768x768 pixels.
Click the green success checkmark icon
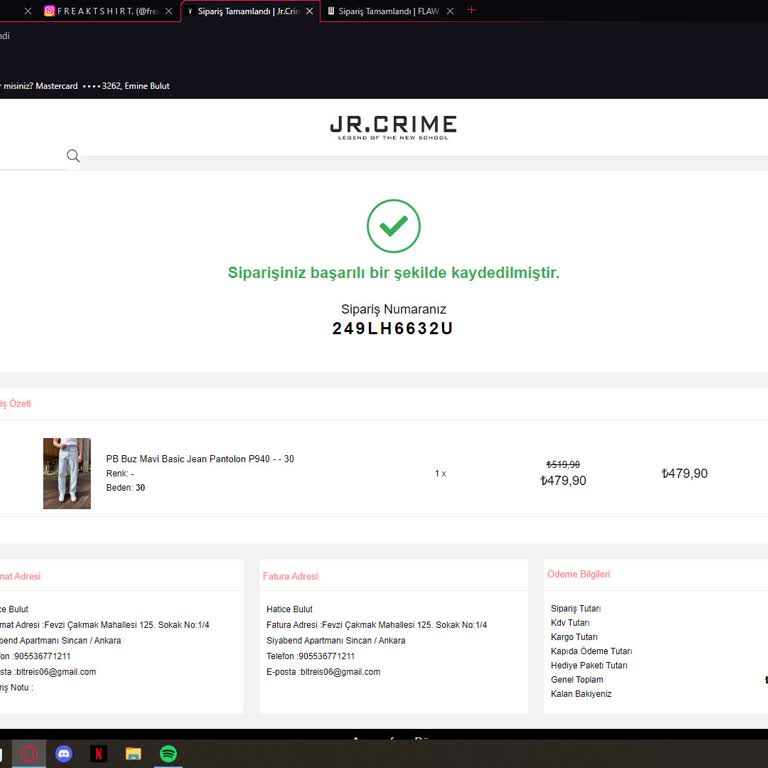[393, 226]
